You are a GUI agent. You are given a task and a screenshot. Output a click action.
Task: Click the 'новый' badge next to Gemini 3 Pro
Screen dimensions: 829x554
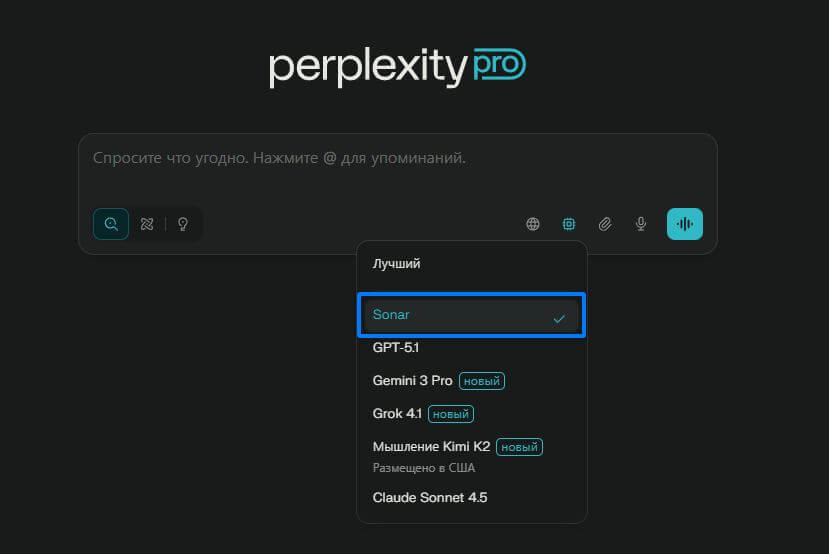click(482, 381)
